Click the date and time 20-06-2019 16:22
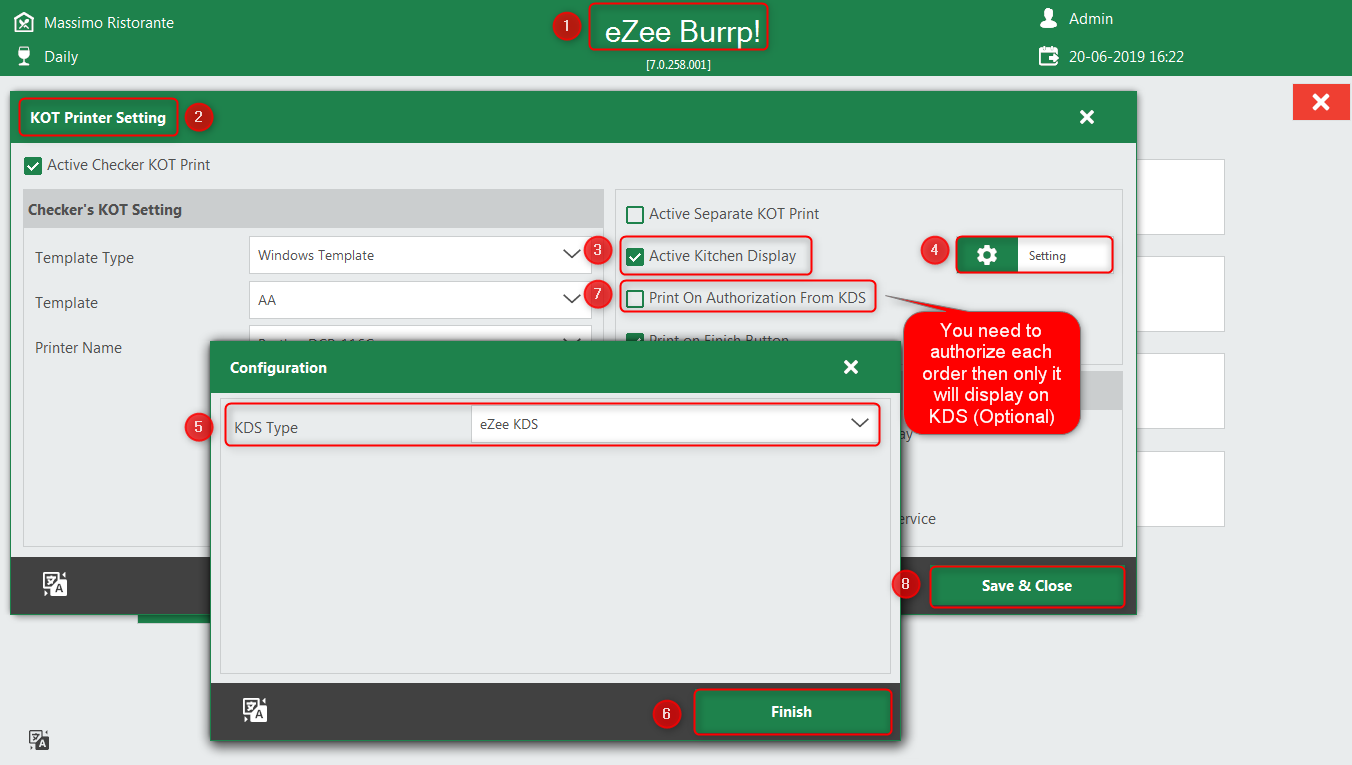The width and height of the screenshot is (1352, 765). [x=1126, y=57]
